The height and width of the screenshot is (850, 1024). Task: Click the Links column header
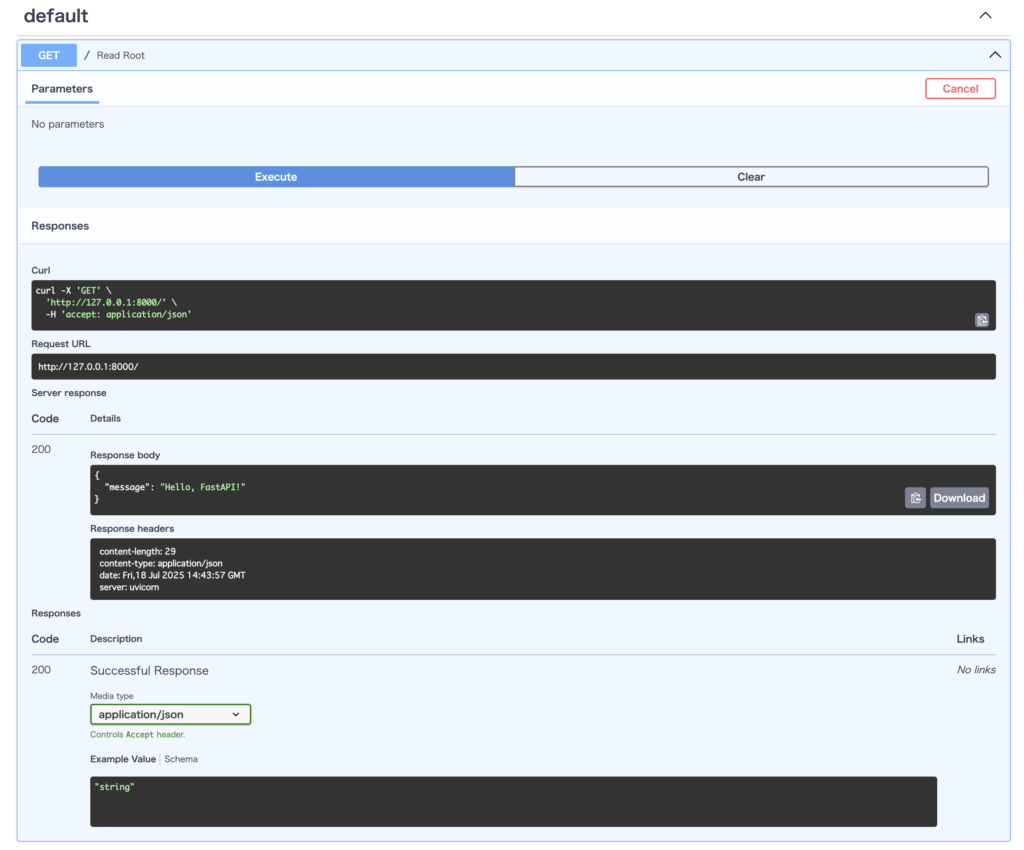tap(970, 639)
